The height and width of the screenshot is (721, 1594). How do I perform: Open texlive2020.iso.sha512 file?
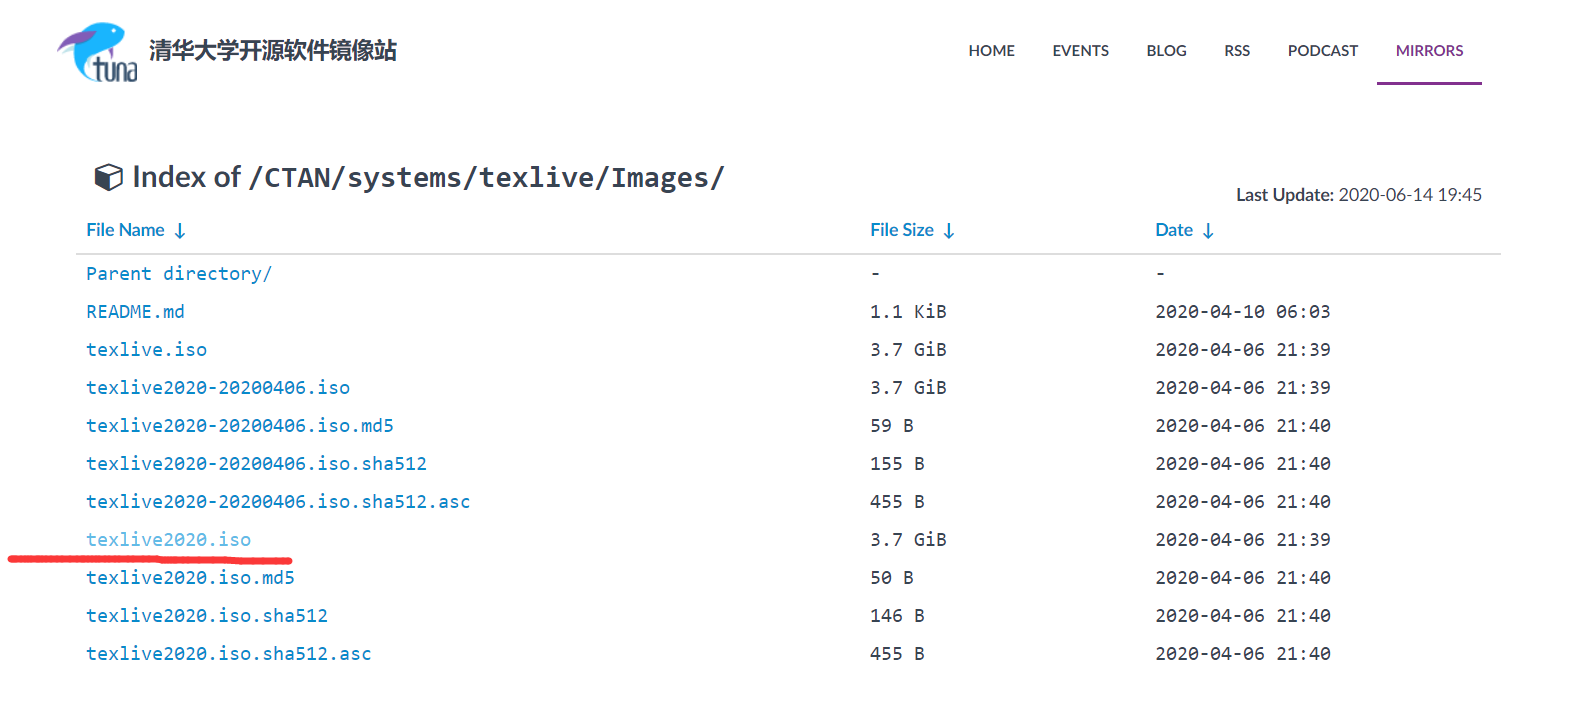207,616
